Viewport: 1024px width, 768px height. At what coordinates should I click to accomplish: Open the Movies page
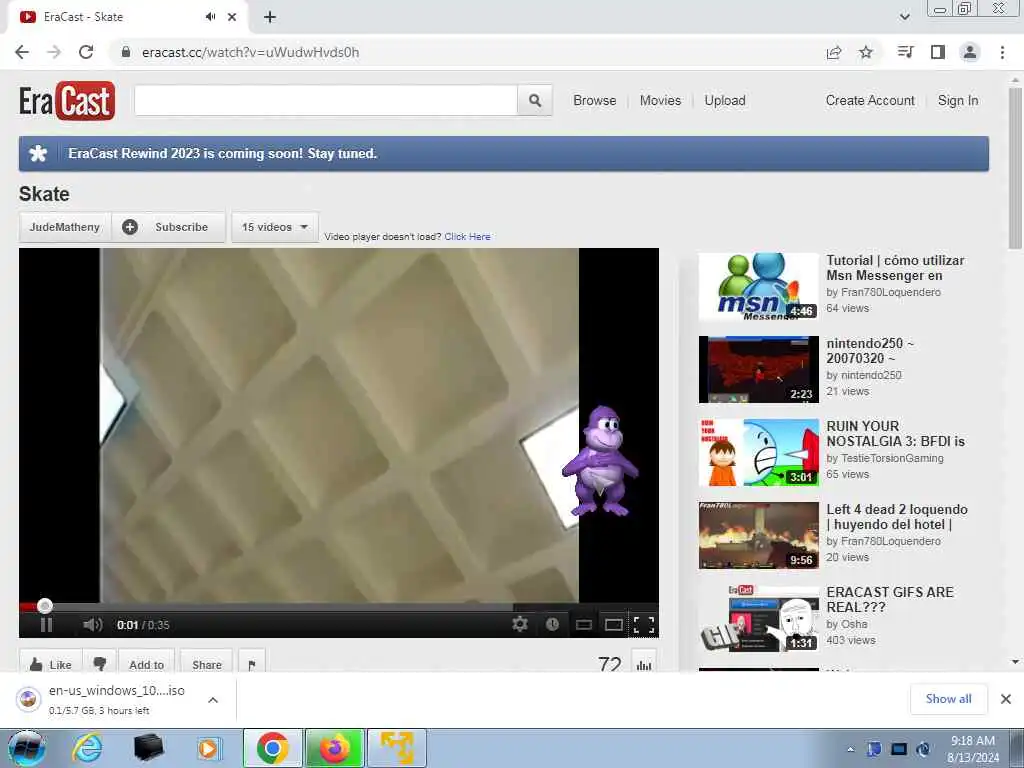click(x=660, y=101)
